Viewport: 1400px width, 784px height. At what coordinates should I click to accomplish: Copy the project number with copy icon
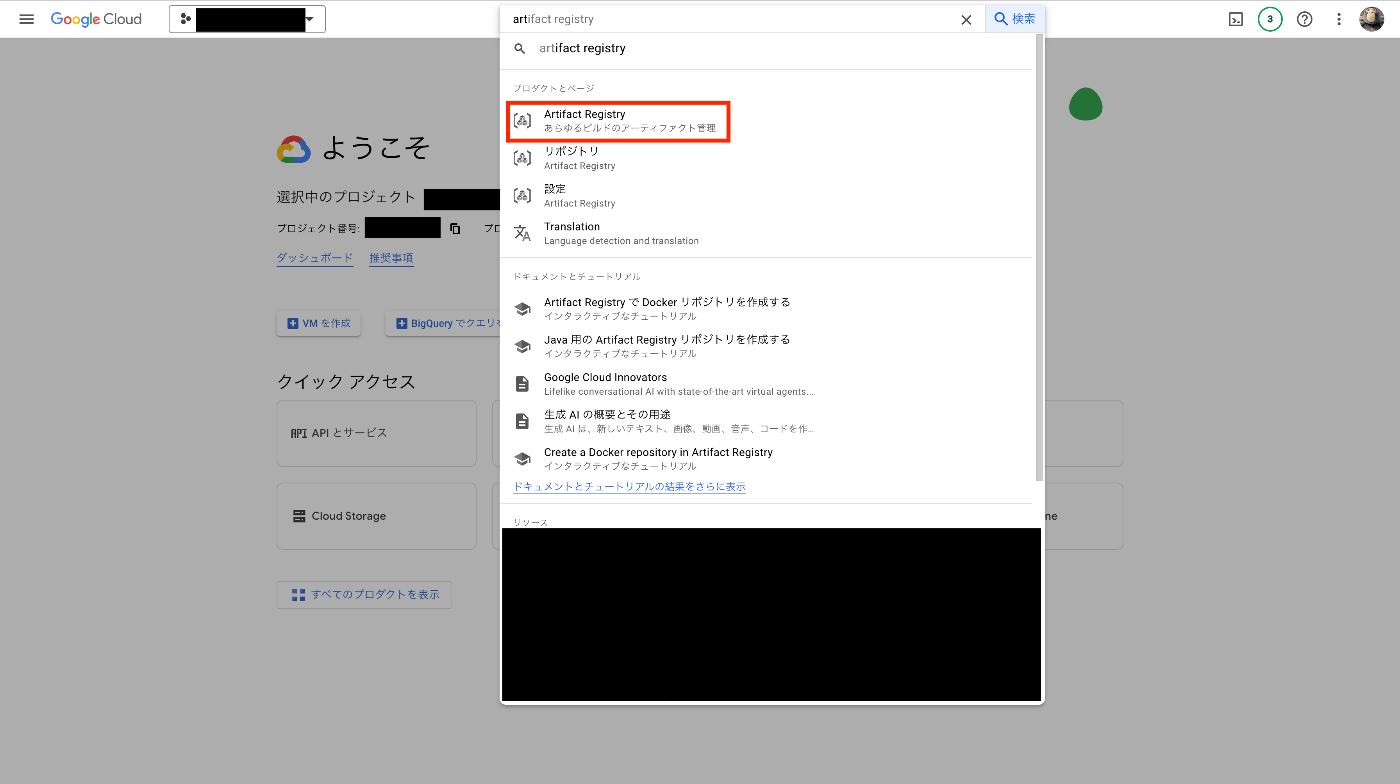tap(455, 228)
